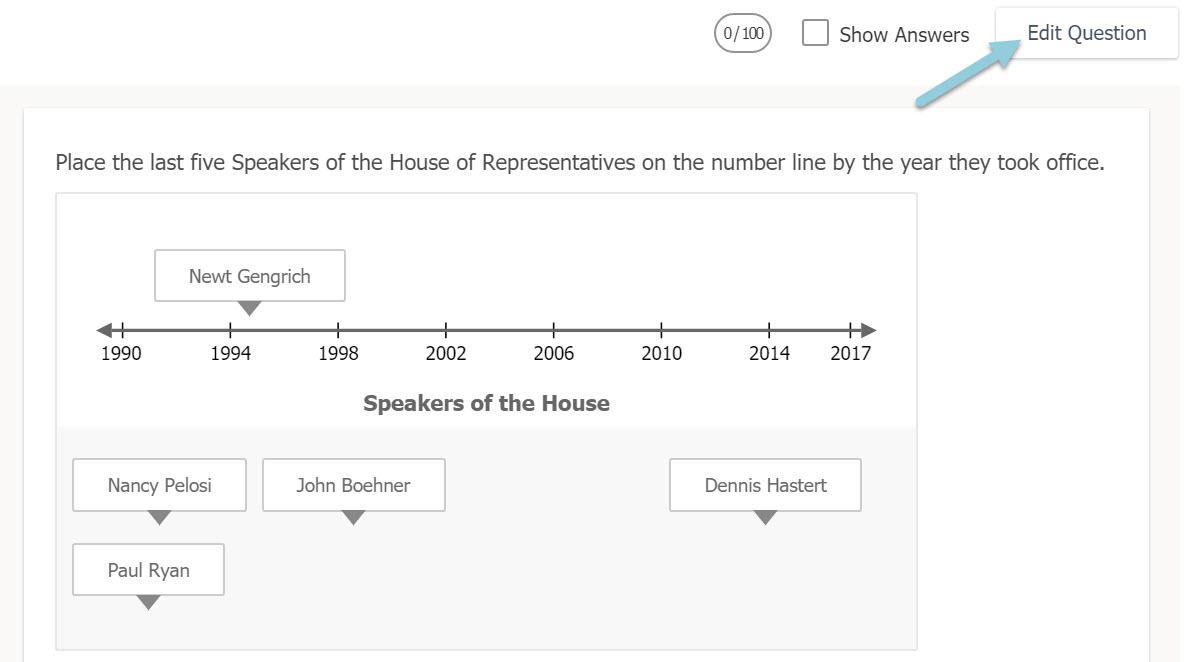
Task: Click the pointer below Nancy Pelosi
Action: click(160, 518)
